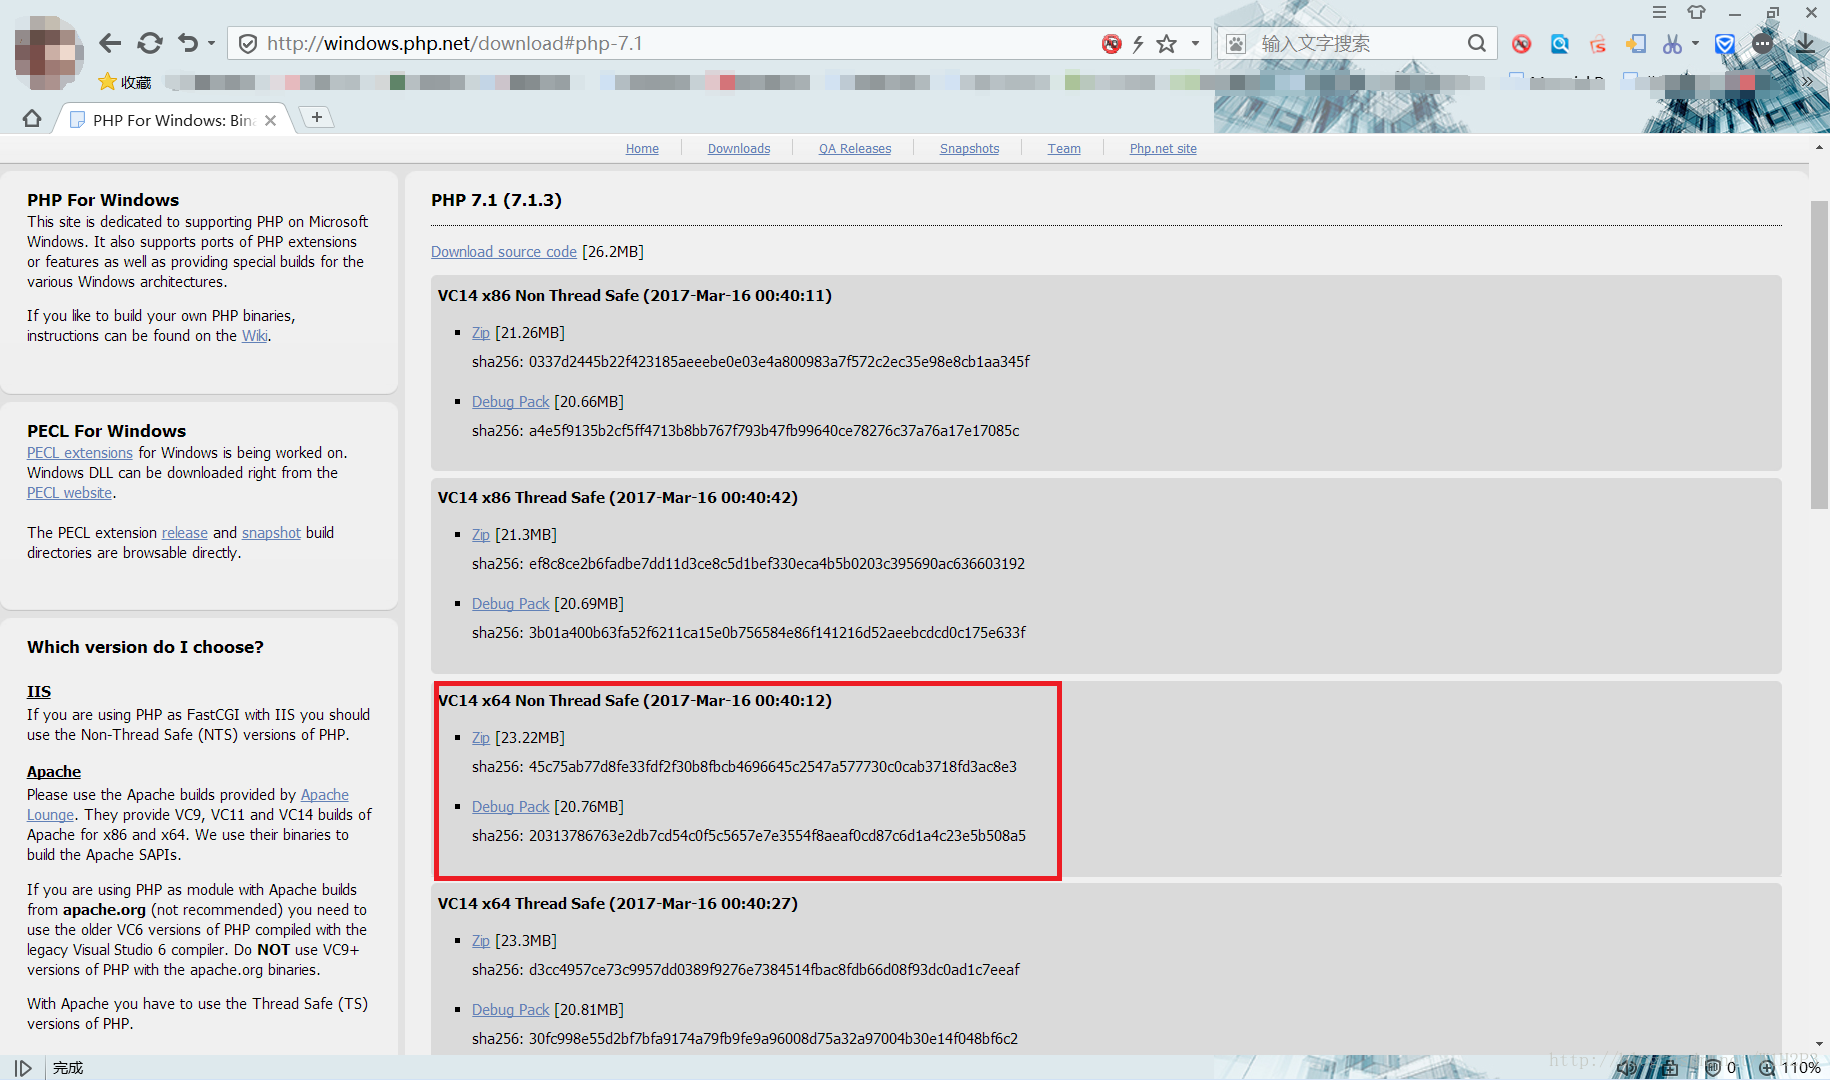The image size is (1830, 1080).
Task: Click the Apache heading in sidebar
Action: (x=54, y=772)
